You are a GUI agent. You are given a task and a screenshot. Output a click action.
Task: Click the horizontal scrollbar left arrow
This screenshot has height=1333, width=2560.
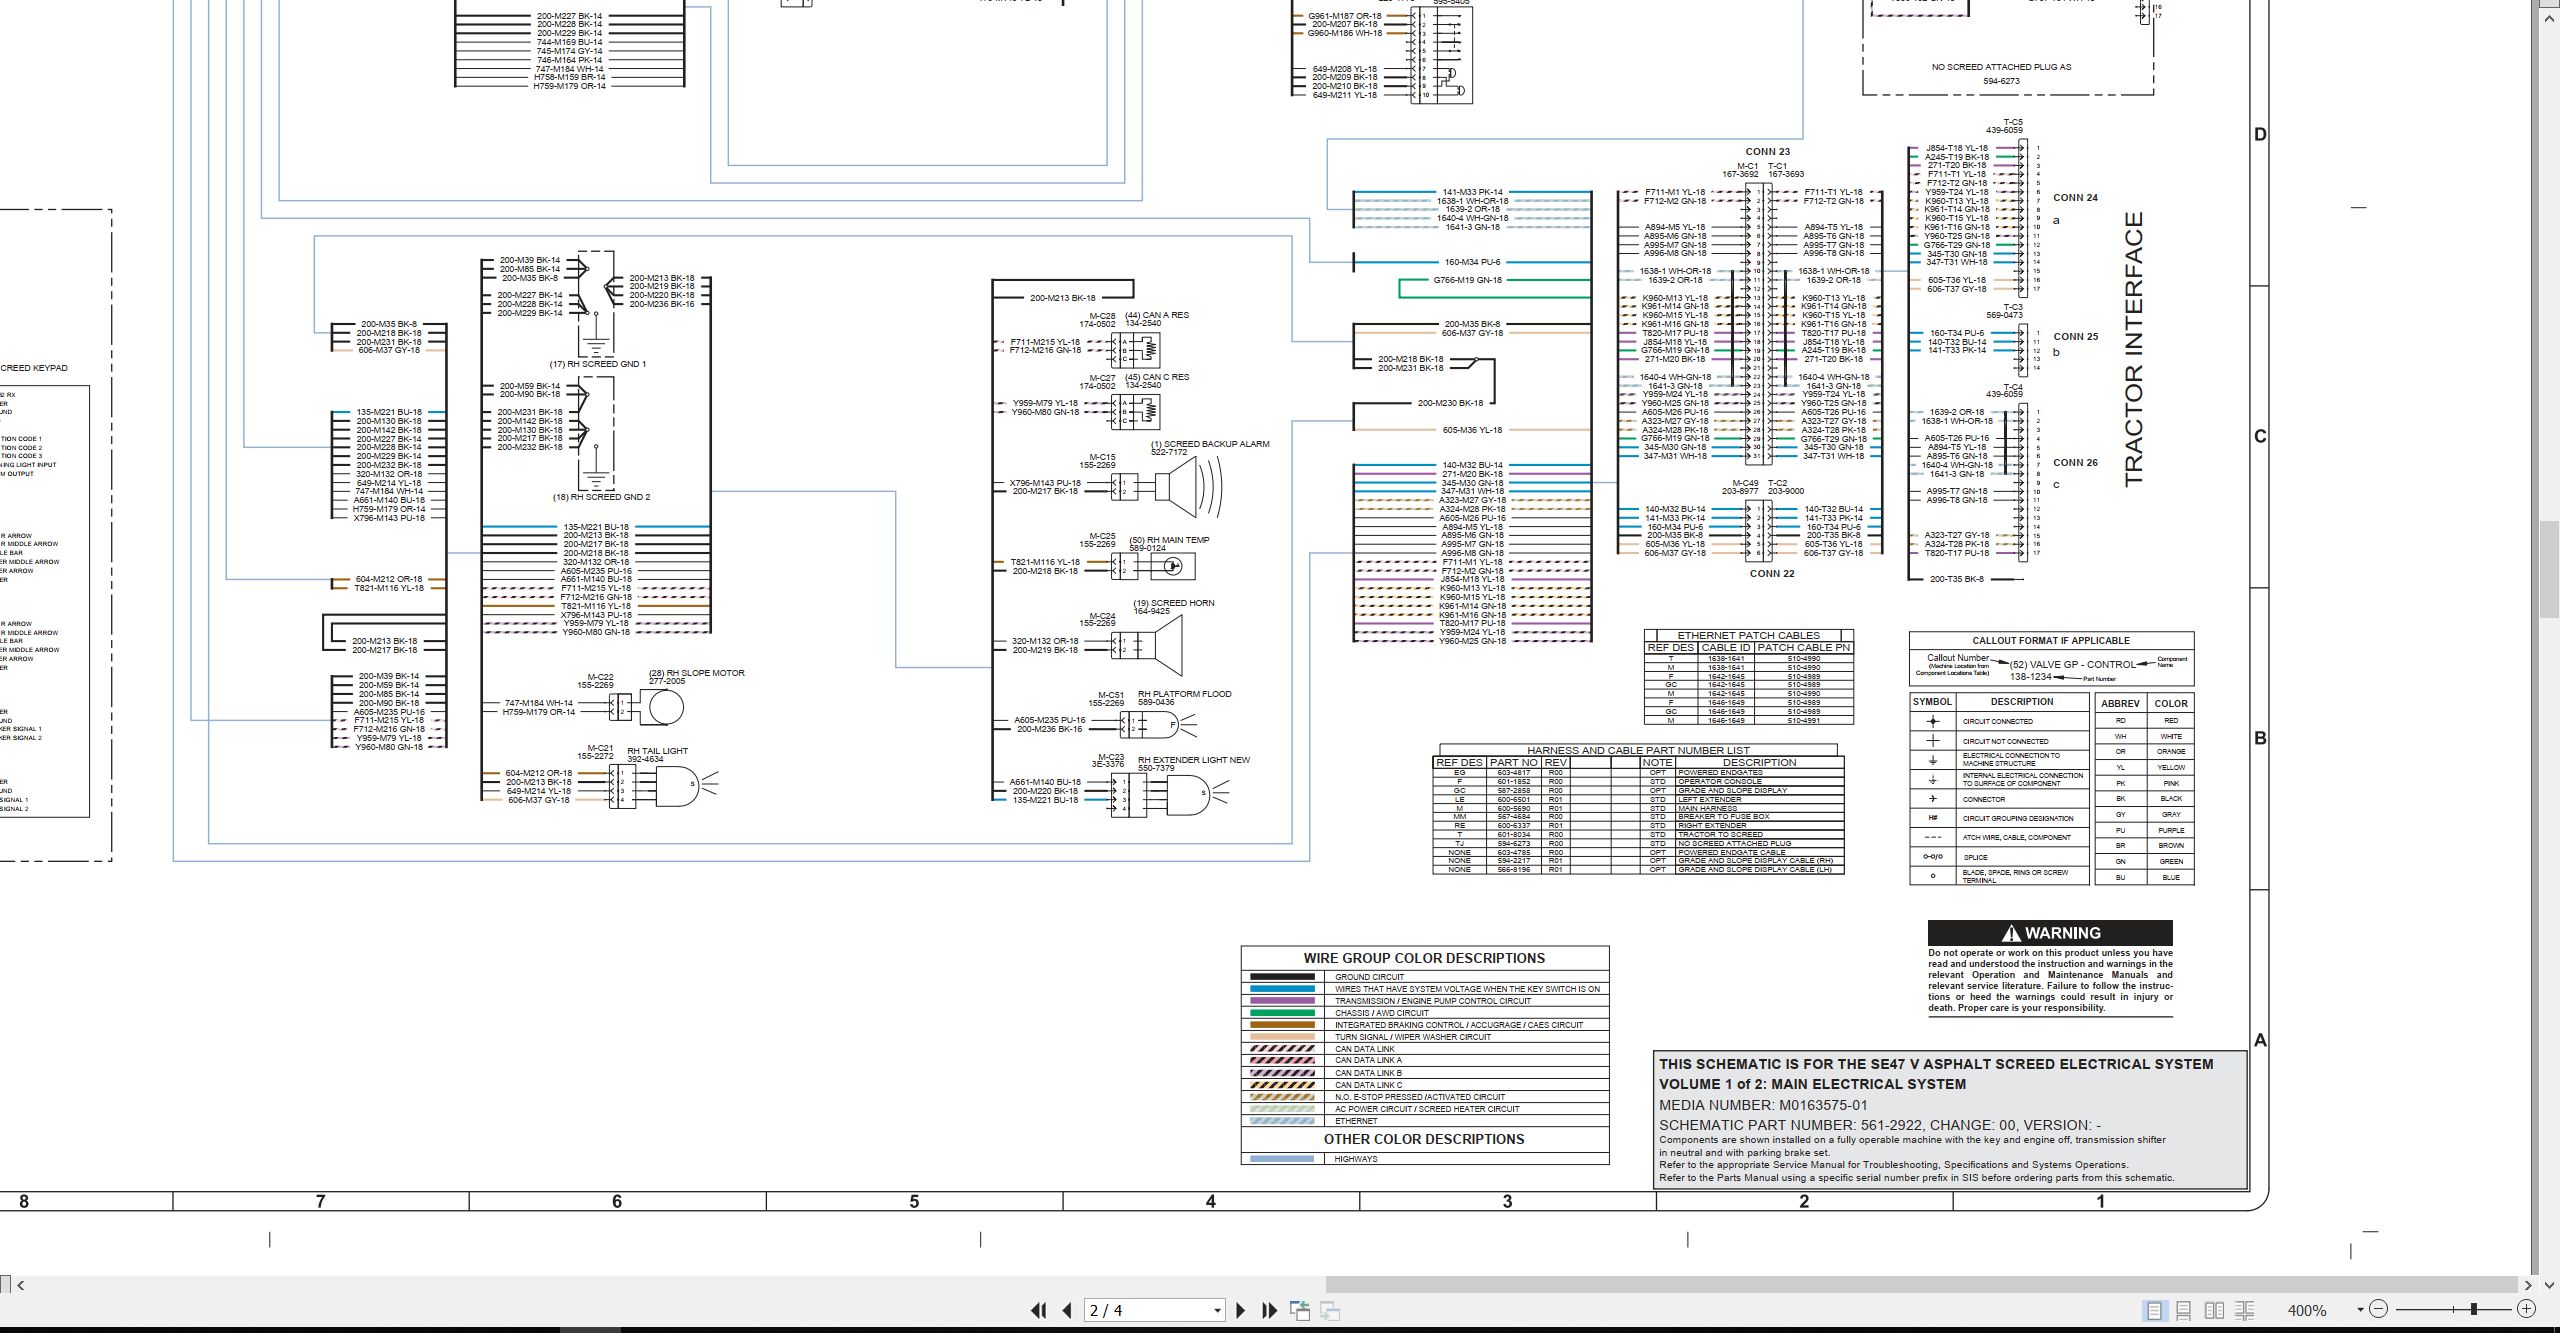[21, 1285]
